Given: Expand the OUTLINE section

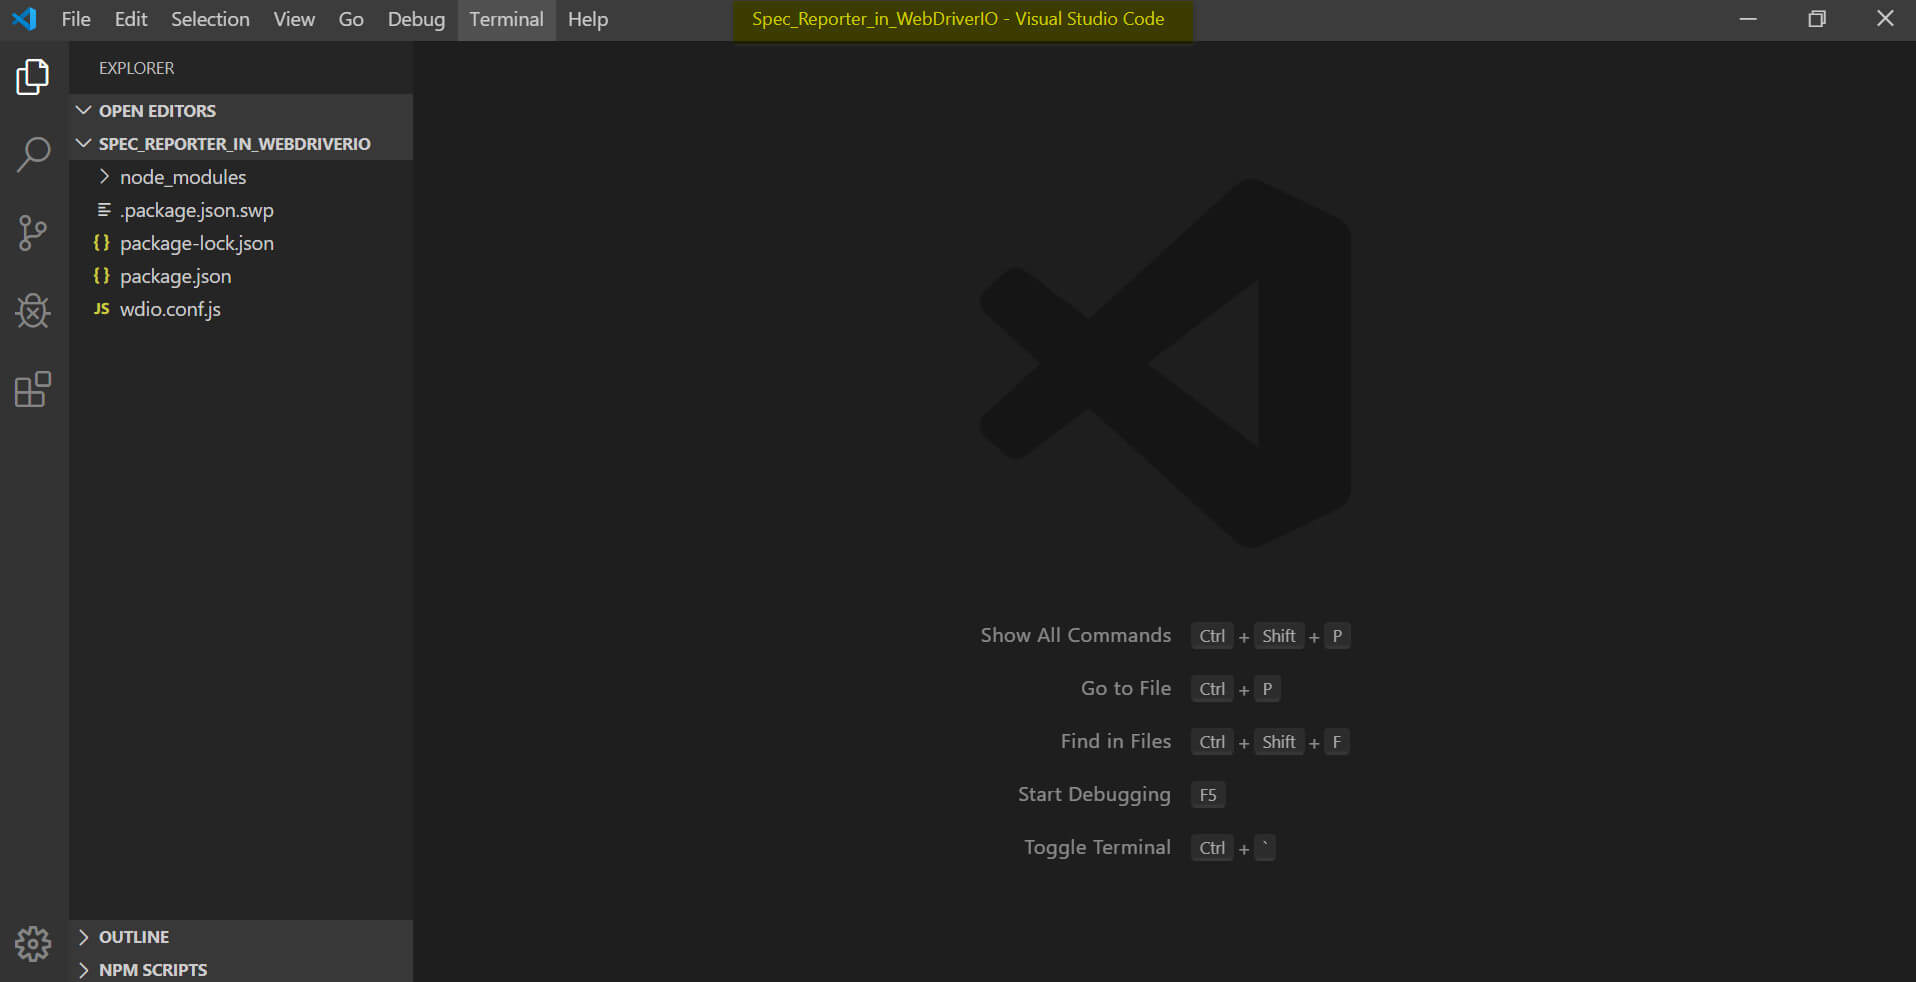Looking at the screenshot, I should (x=241, y=937).
